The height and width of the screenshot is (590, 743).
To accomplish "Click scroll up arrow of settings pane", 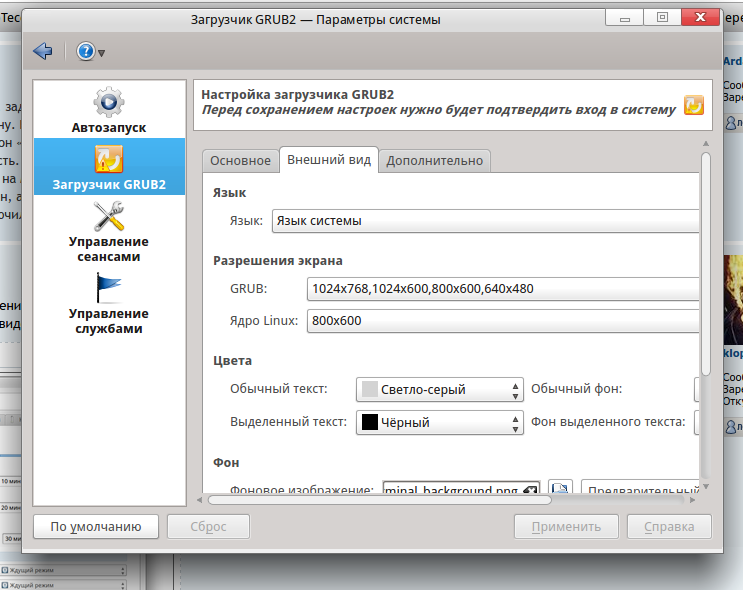I will 706,143.
